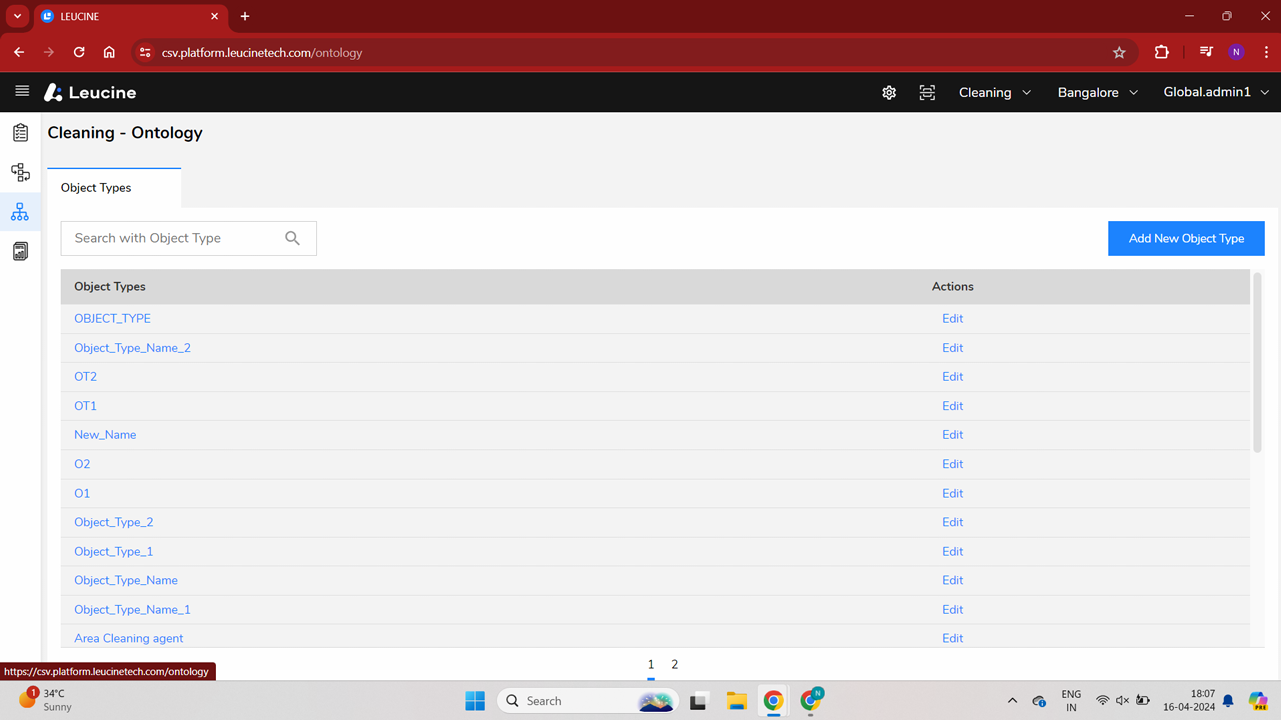Select the ontology icon in sidebar

[20, 212]
